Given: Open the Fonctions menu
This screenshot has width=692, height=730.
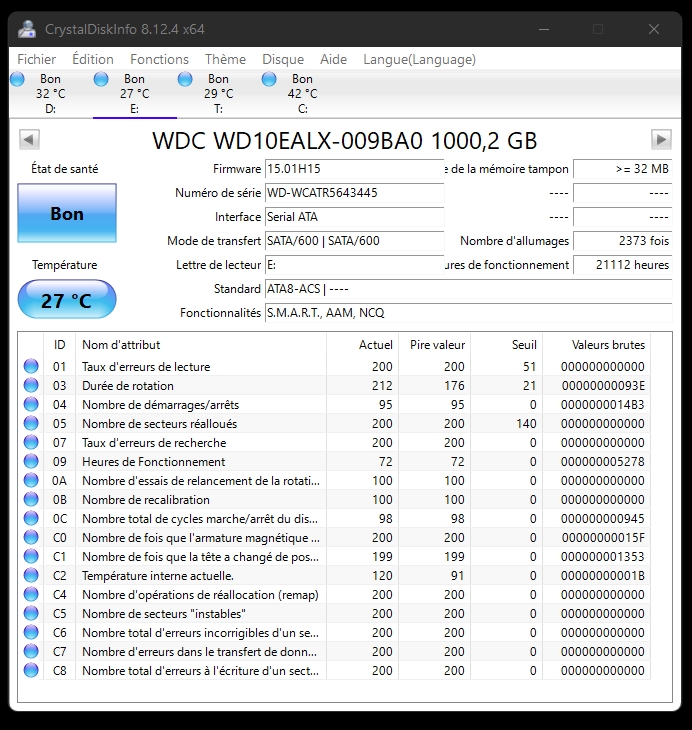Looking at the screenshot, I should [x=159, y=59].
